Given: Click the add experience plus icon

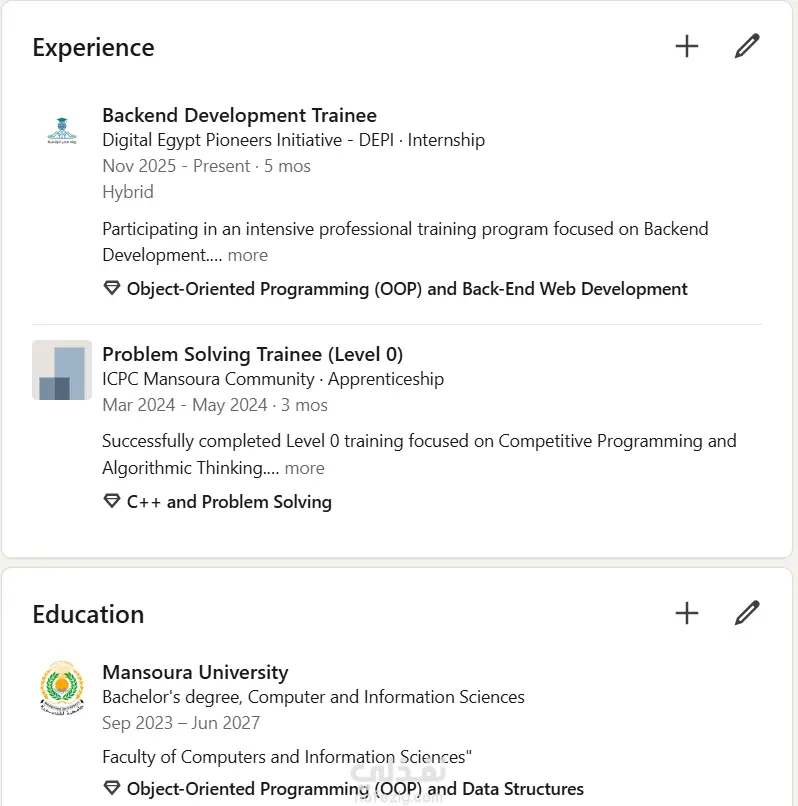Looking at the screenshot, I should [687, 46].
